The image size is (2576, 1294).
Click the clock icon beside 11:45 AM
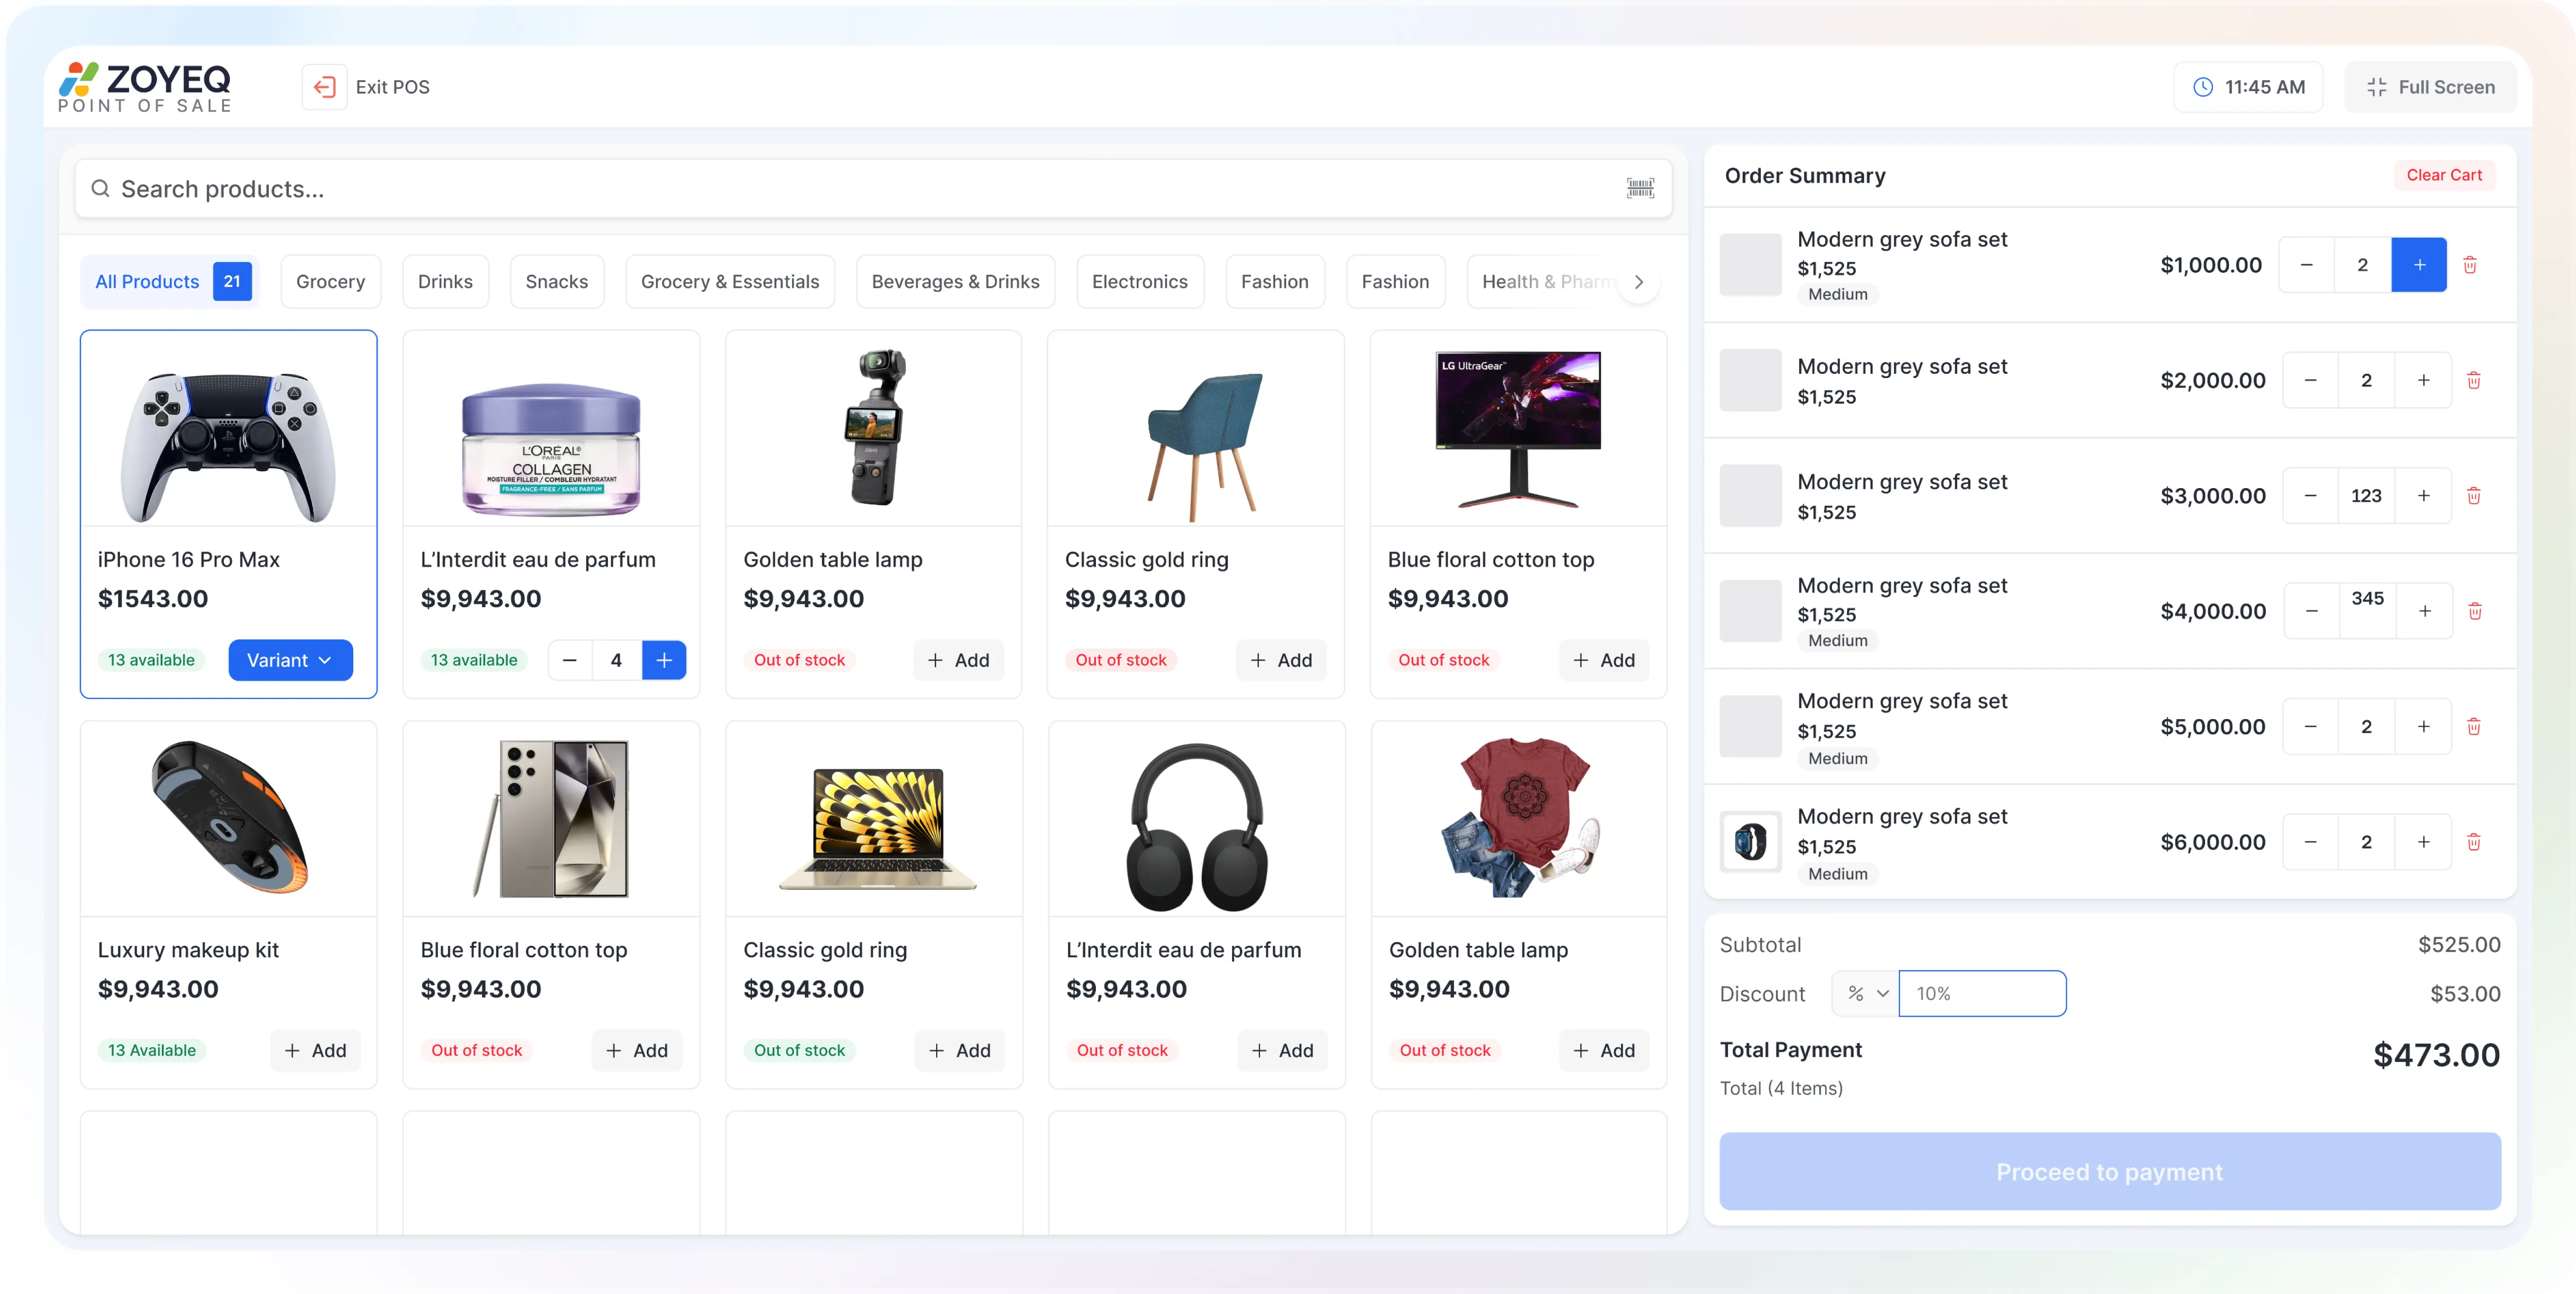2202,87
